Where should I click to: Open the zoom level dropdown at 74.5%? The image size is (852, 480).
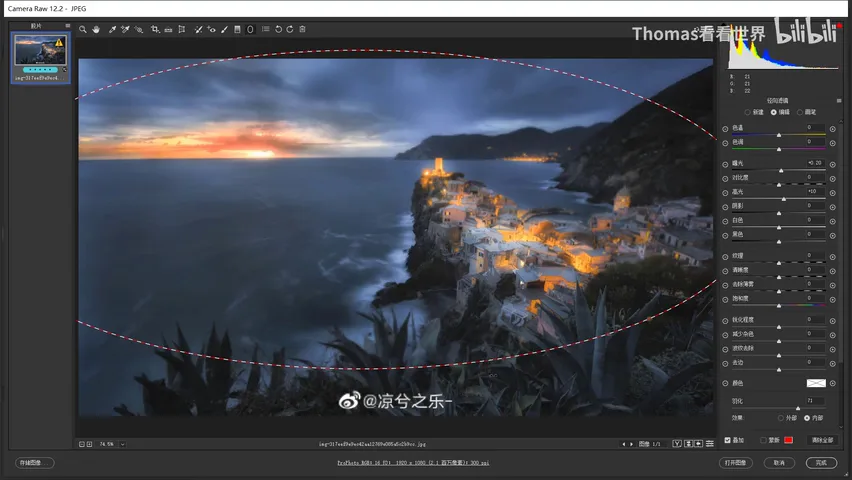[x=123, y=444]
